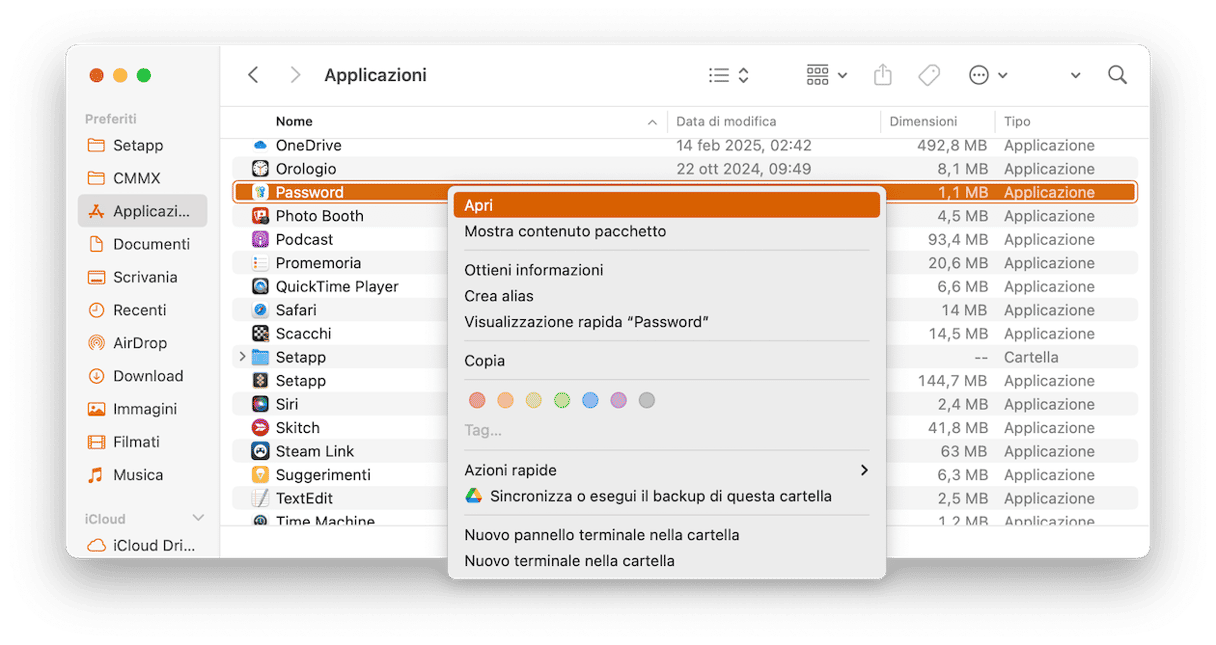Click the Share toolbar icon

tap(882, 75)
